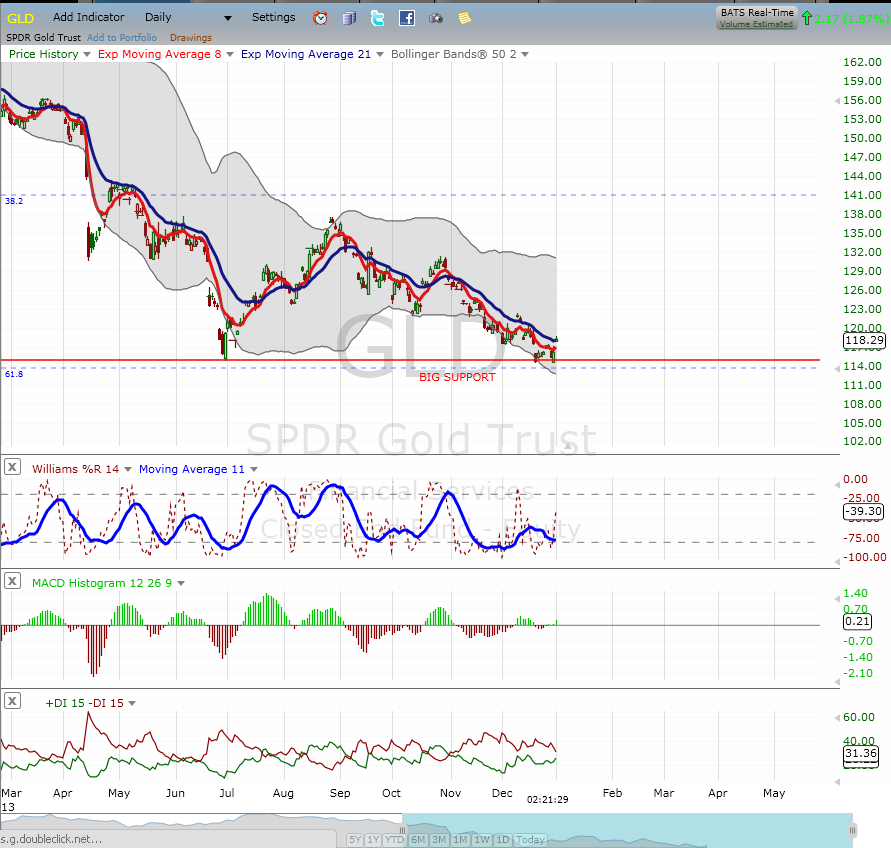Screen dimensions: 891x848
Task: Click the GLD ticker symbol
Action: click(x=20, y=19)
